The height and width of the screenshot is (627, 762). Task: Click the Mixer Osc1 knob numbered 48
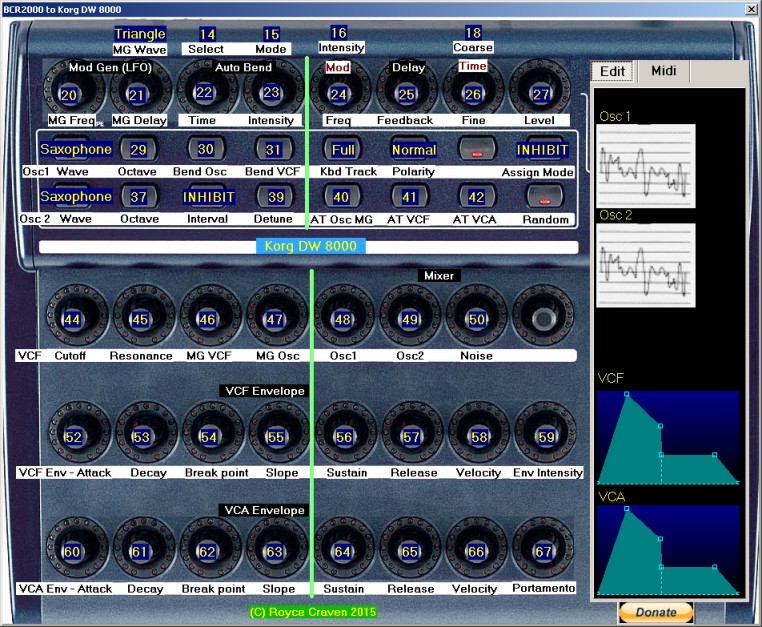click(x=343, y=320)
